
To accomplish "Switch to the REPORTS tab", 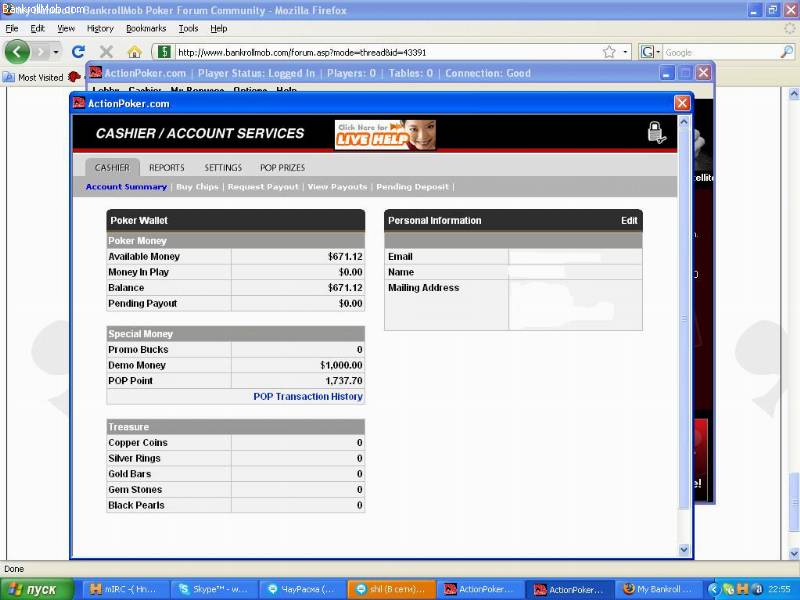I will tap(167, 167).
